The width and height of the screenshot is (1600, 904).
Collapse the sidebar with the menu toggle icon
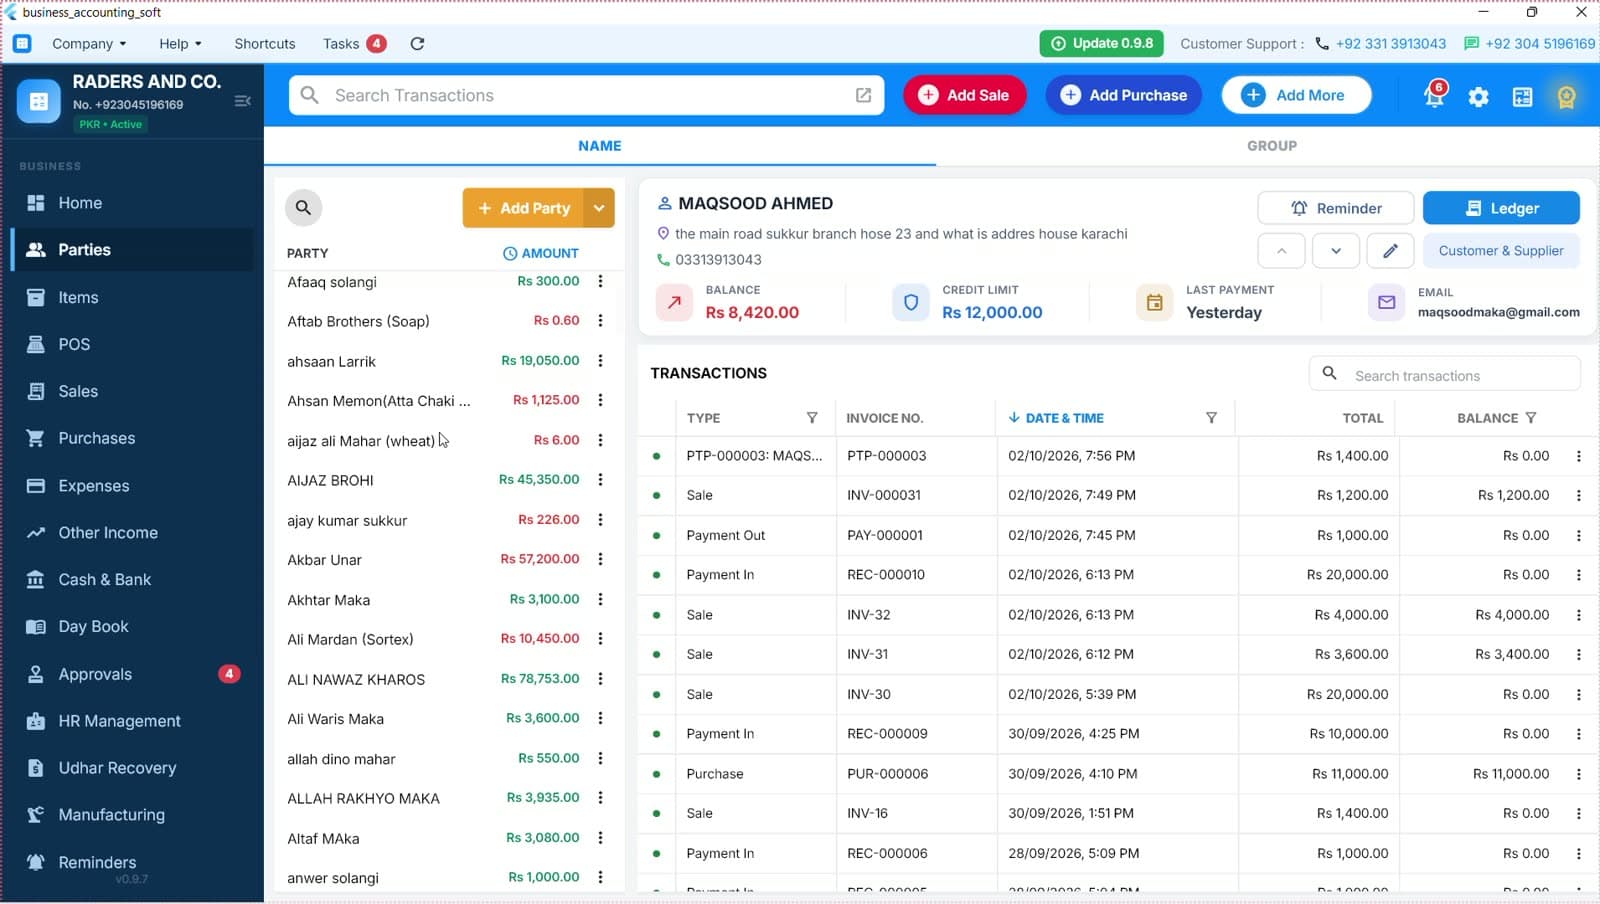pos(242,101)
